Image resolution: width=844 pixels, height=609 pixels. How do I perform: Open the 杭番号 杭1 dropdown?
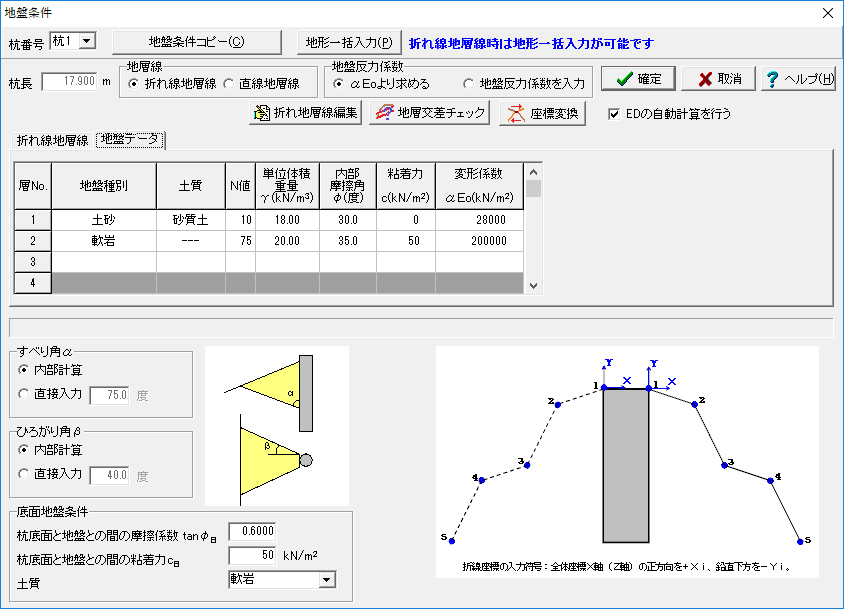tap(88, 41)
